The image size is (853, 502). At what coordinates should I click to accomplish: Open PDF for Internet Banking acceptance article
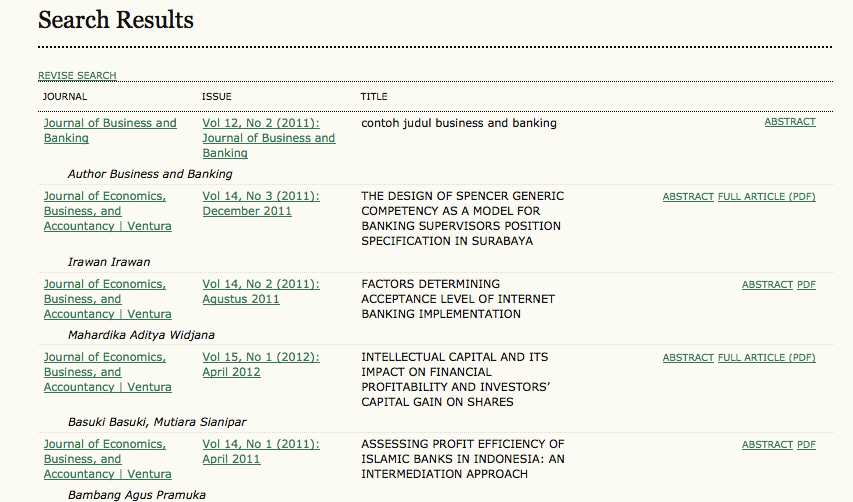[806, 285]
